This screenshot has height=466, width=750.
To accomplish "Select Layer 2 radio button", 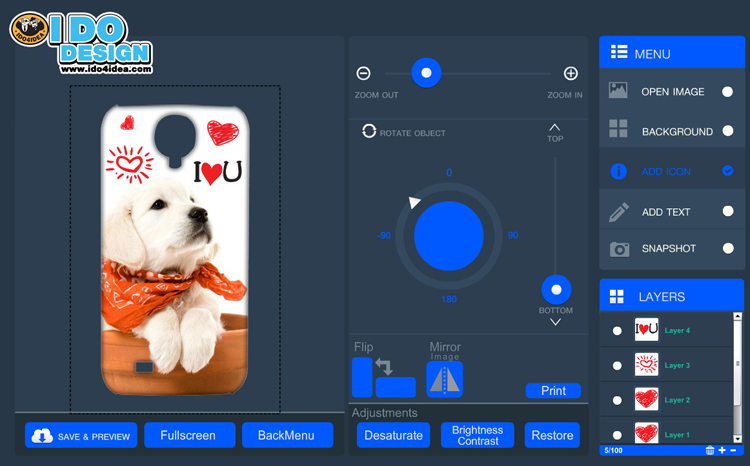I will (x=617, y=400).
